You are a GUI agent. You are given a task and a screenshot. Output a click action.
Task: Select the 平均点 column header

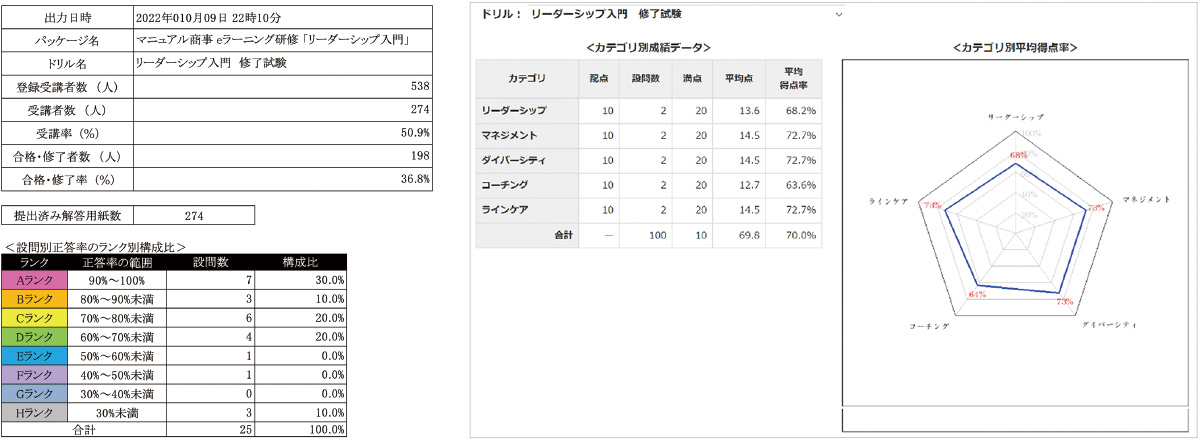point(739,77)
